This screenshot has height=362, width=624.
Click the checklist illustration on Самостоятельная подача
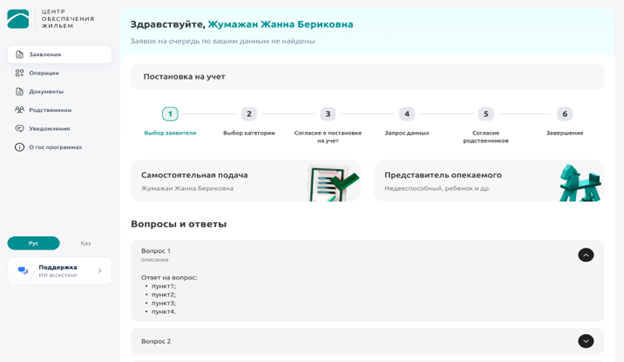click(x=333, y=184)
